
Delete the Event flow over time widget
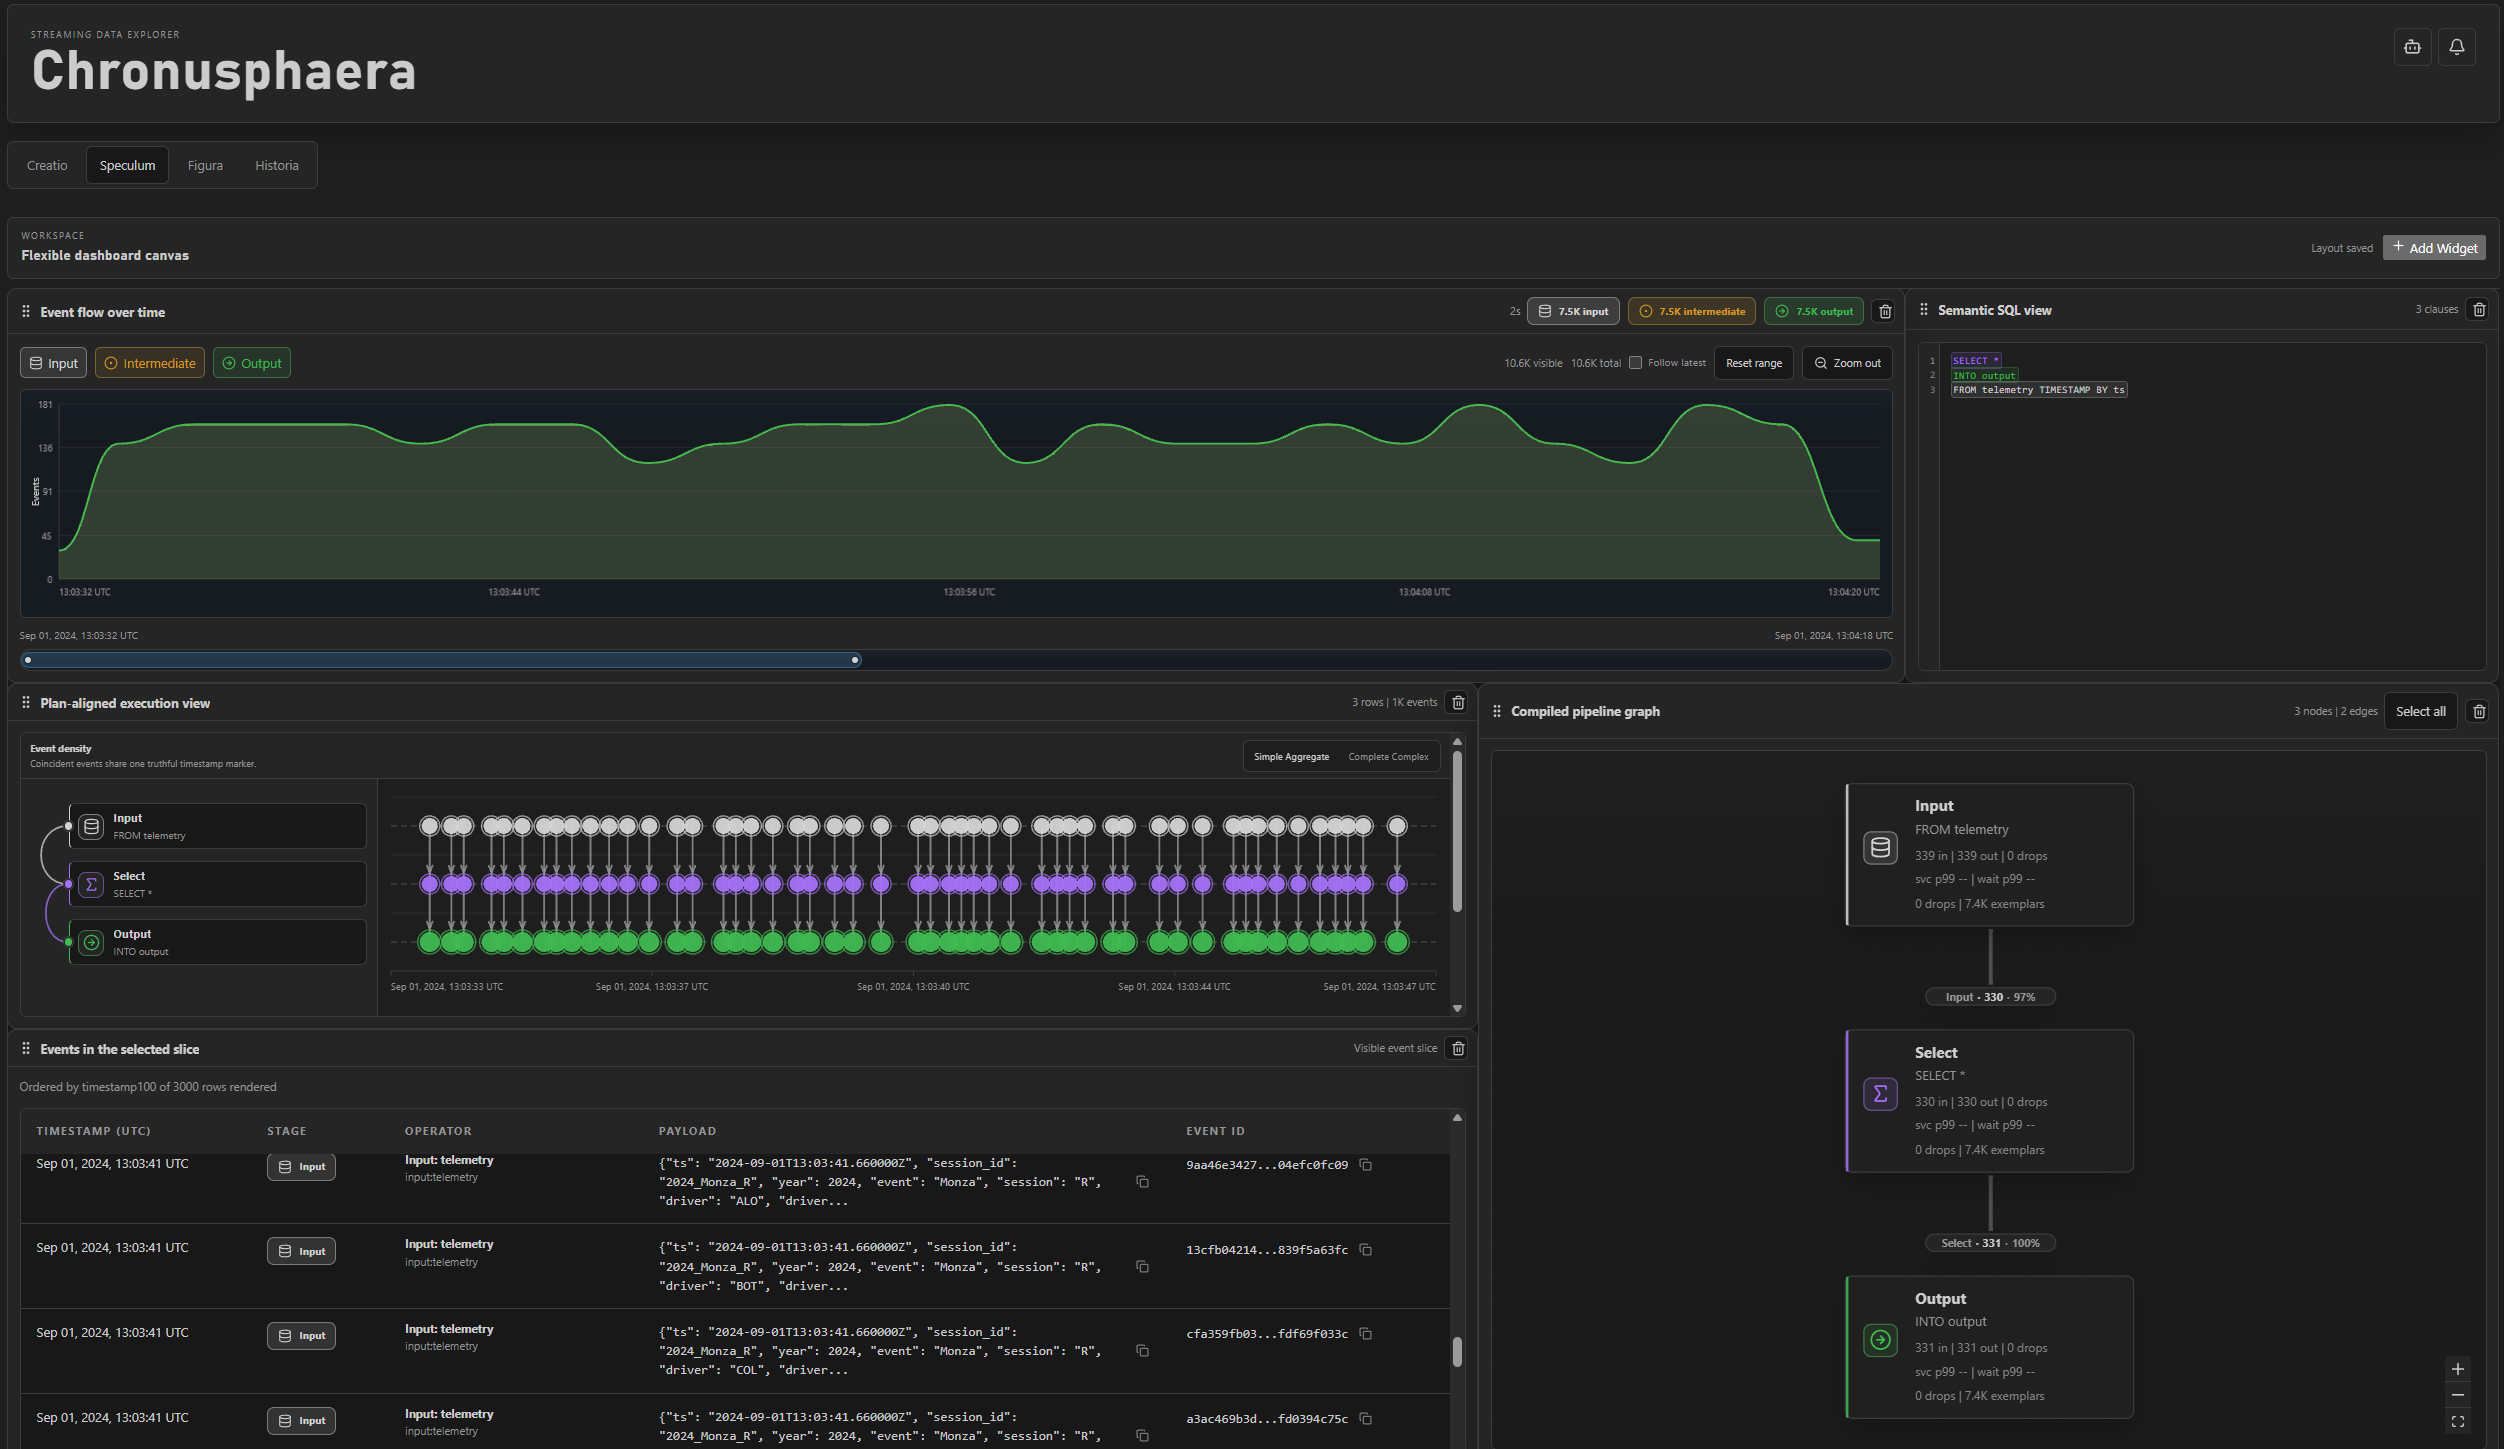pos(1885,312)
